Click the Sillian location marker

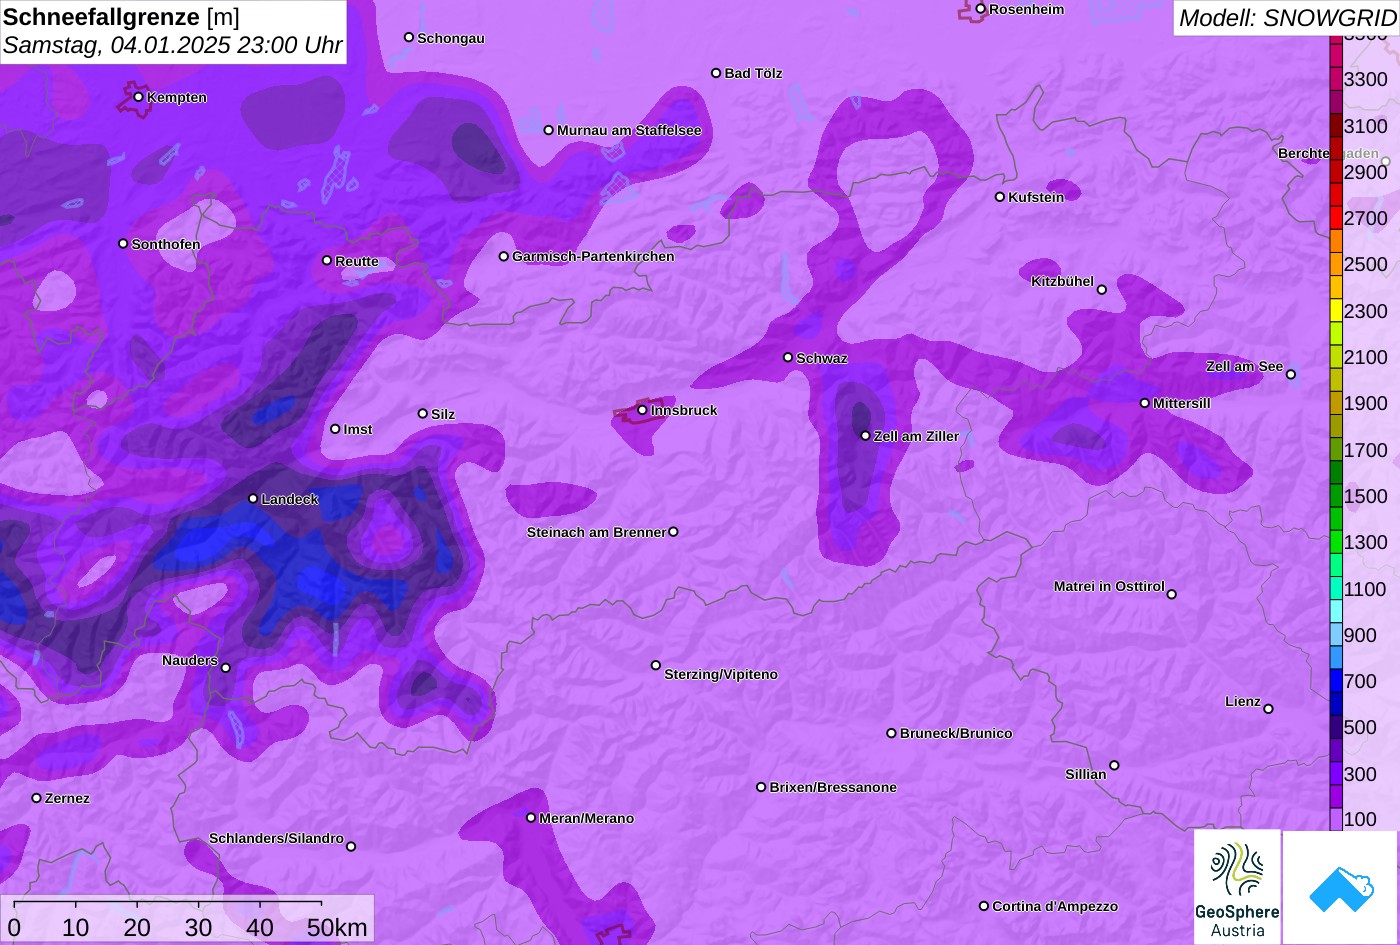coord(1114,766)
